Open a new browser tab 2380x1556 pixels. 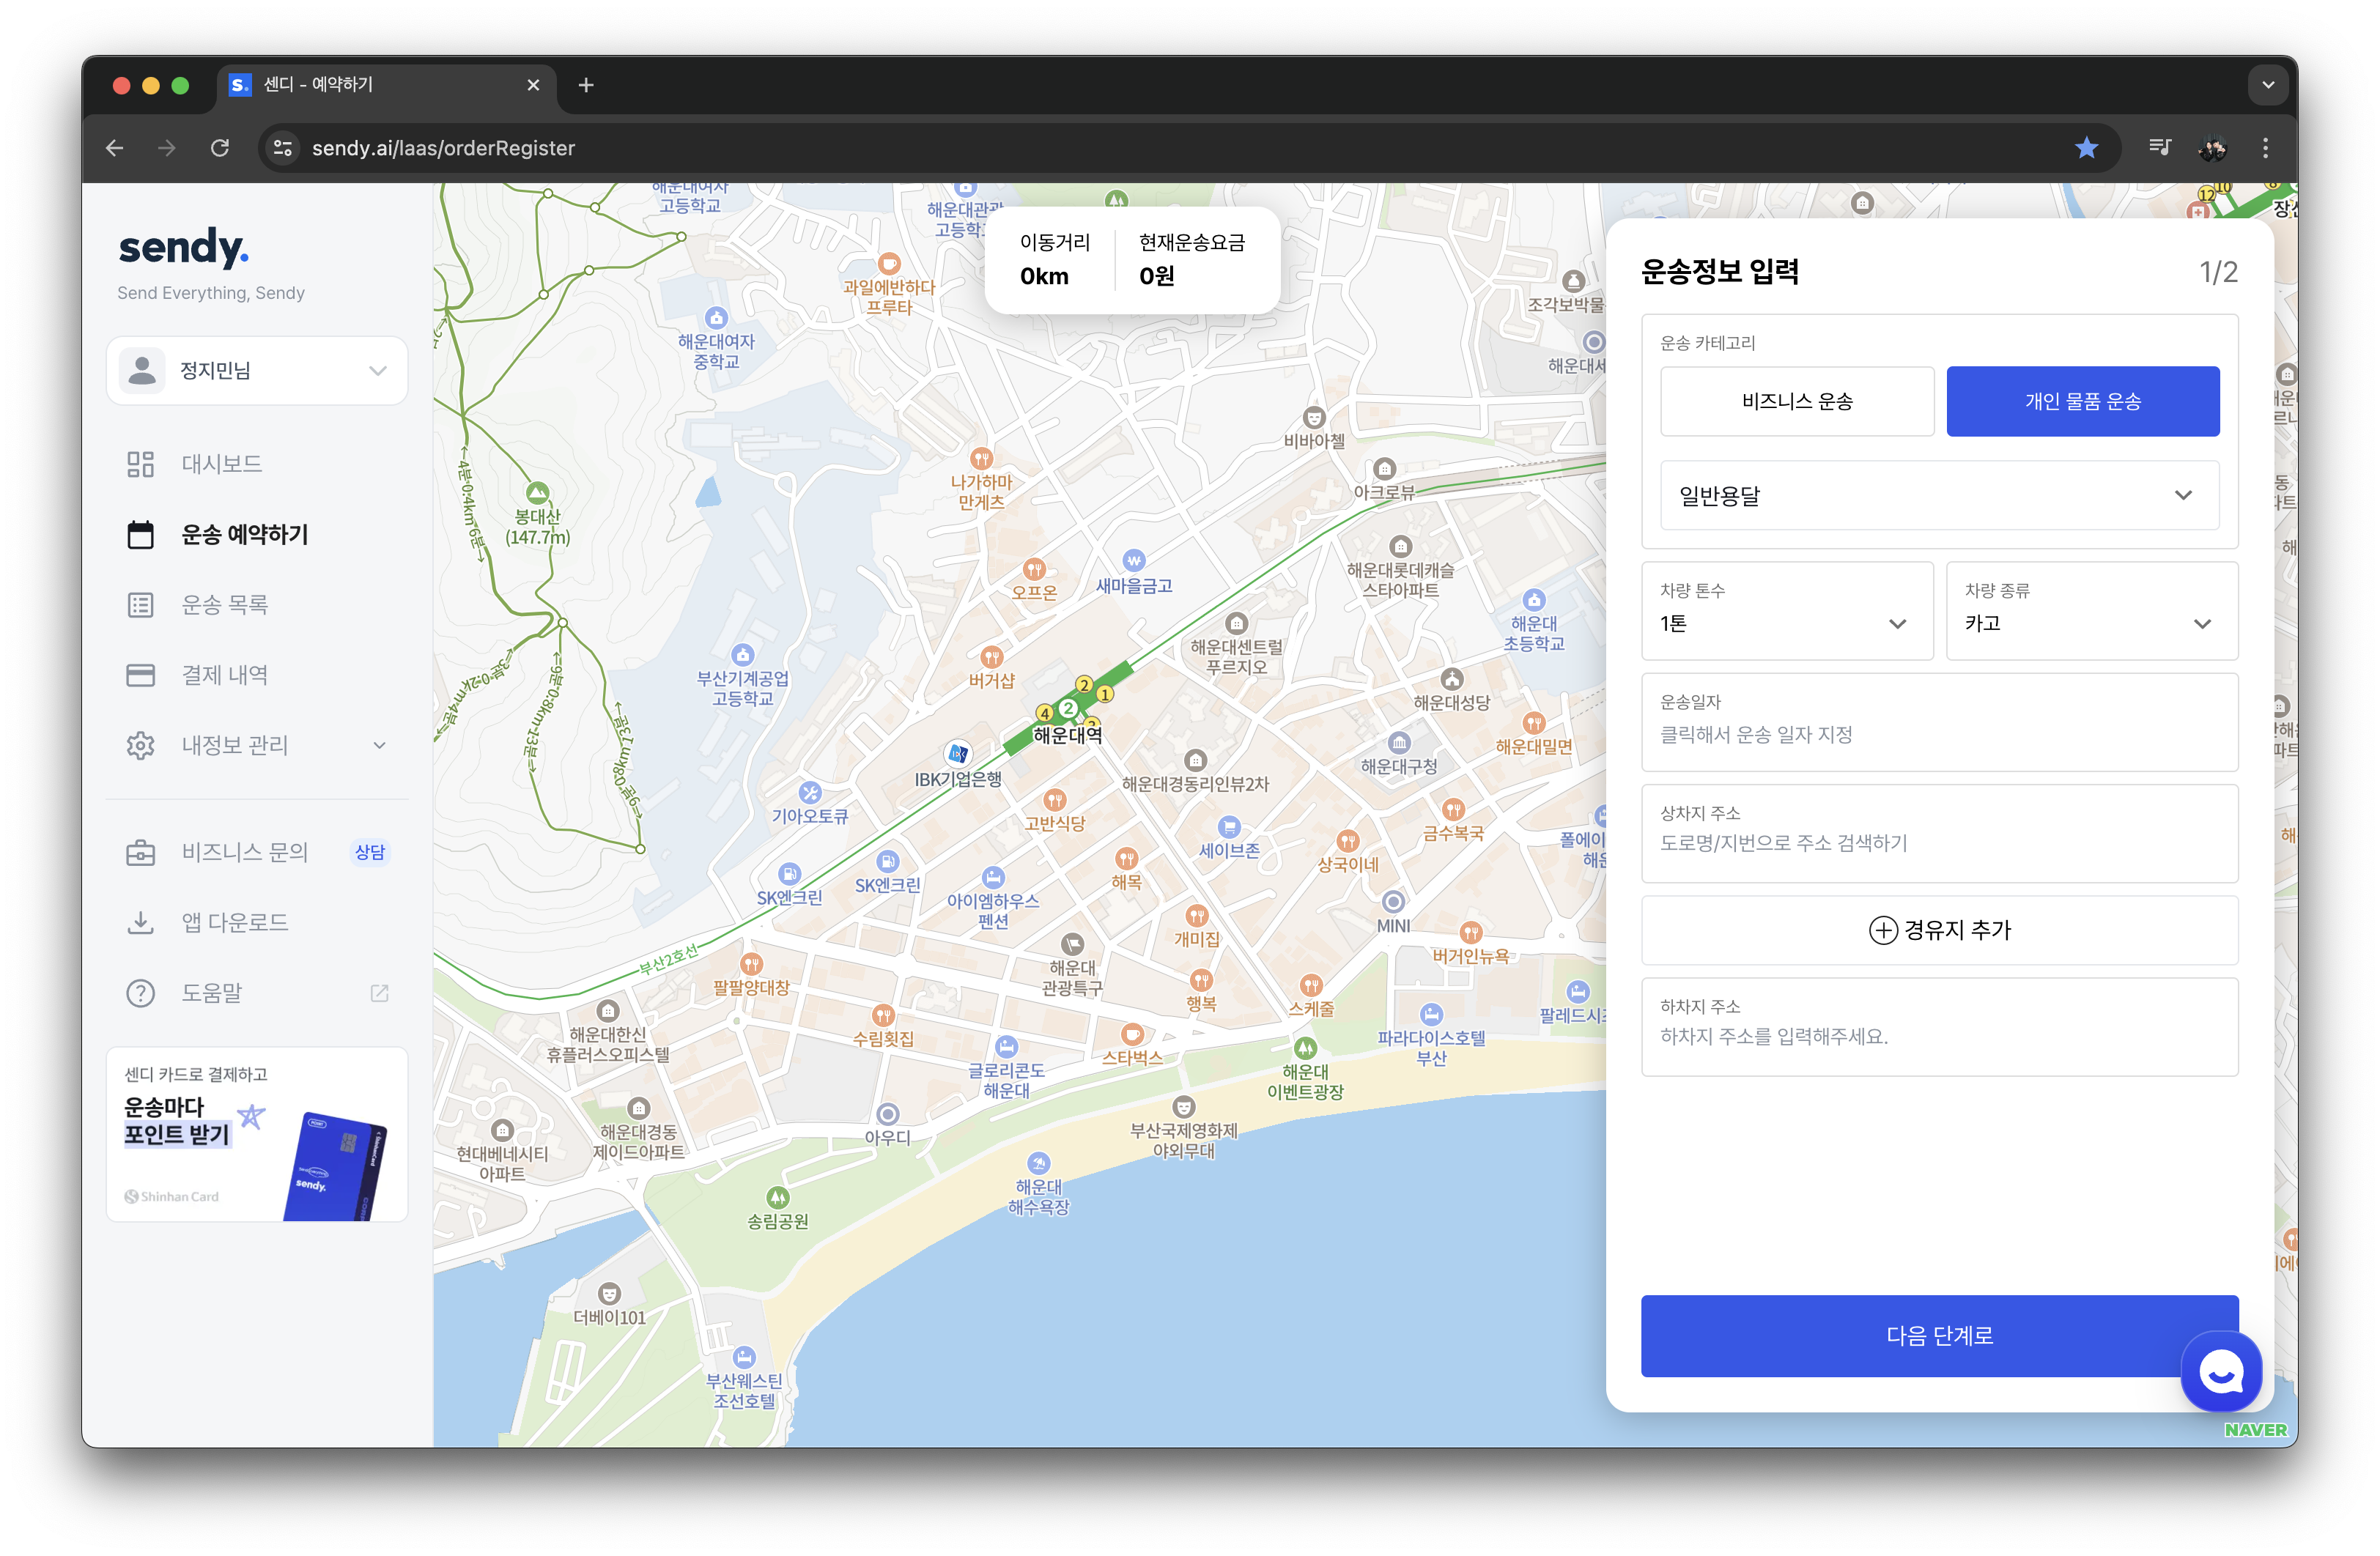click(x=586, y=85)
